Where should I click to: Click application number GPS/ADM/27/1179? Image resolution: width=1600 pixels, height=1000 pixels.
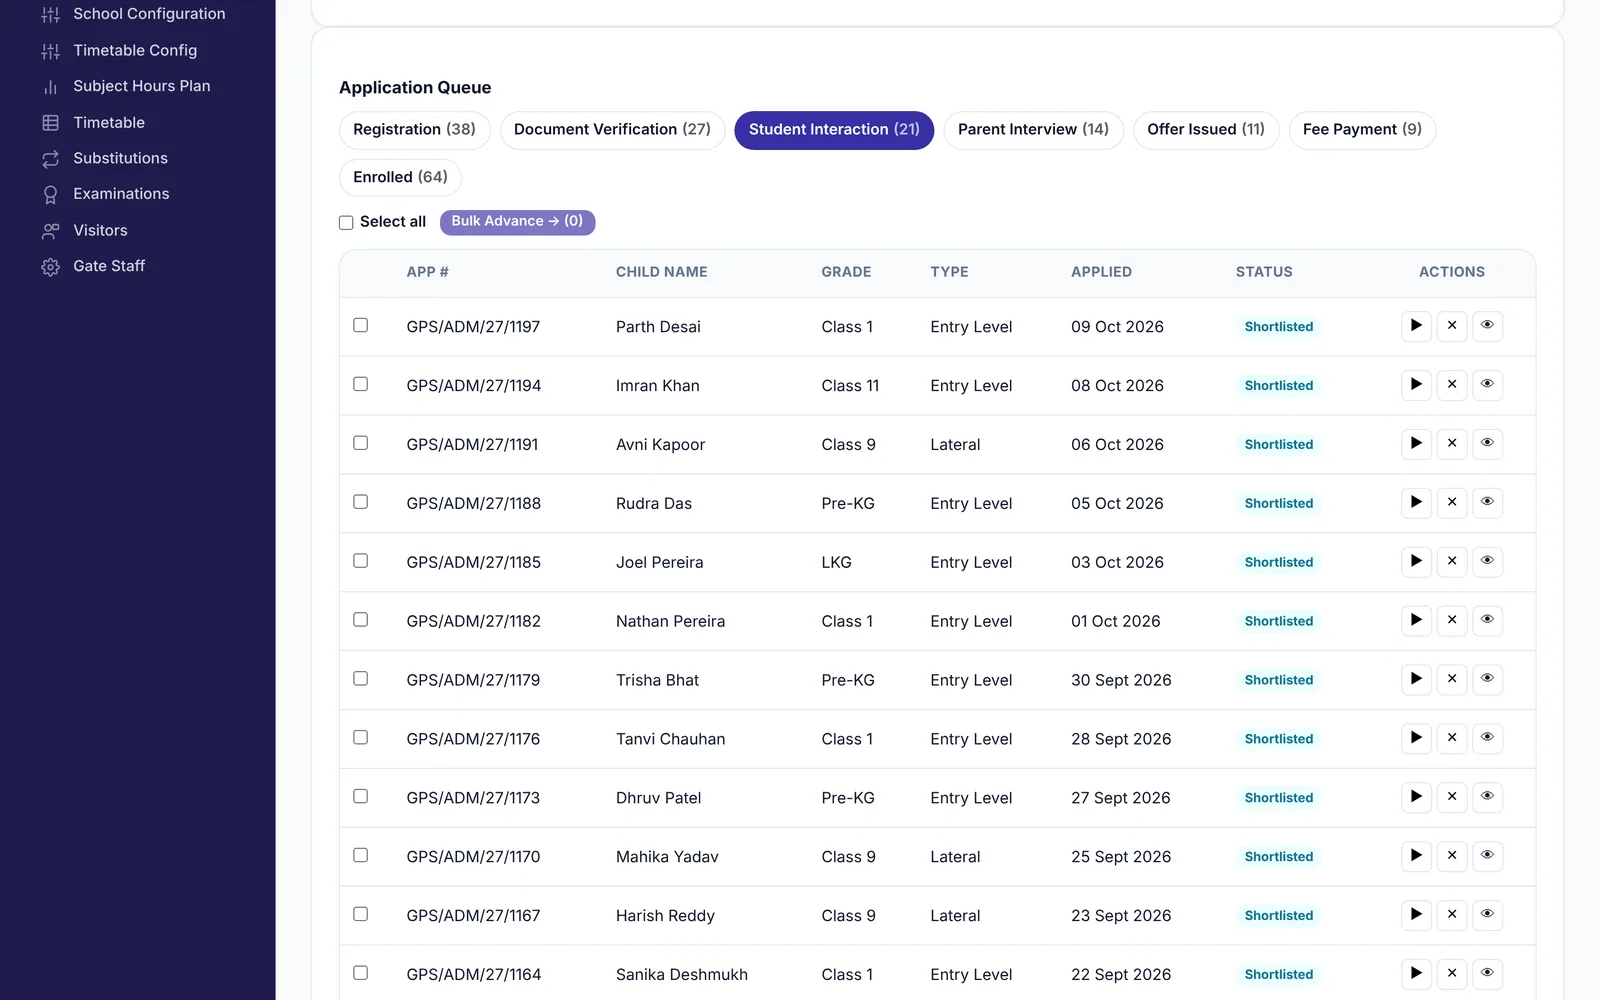pos(473,680)
